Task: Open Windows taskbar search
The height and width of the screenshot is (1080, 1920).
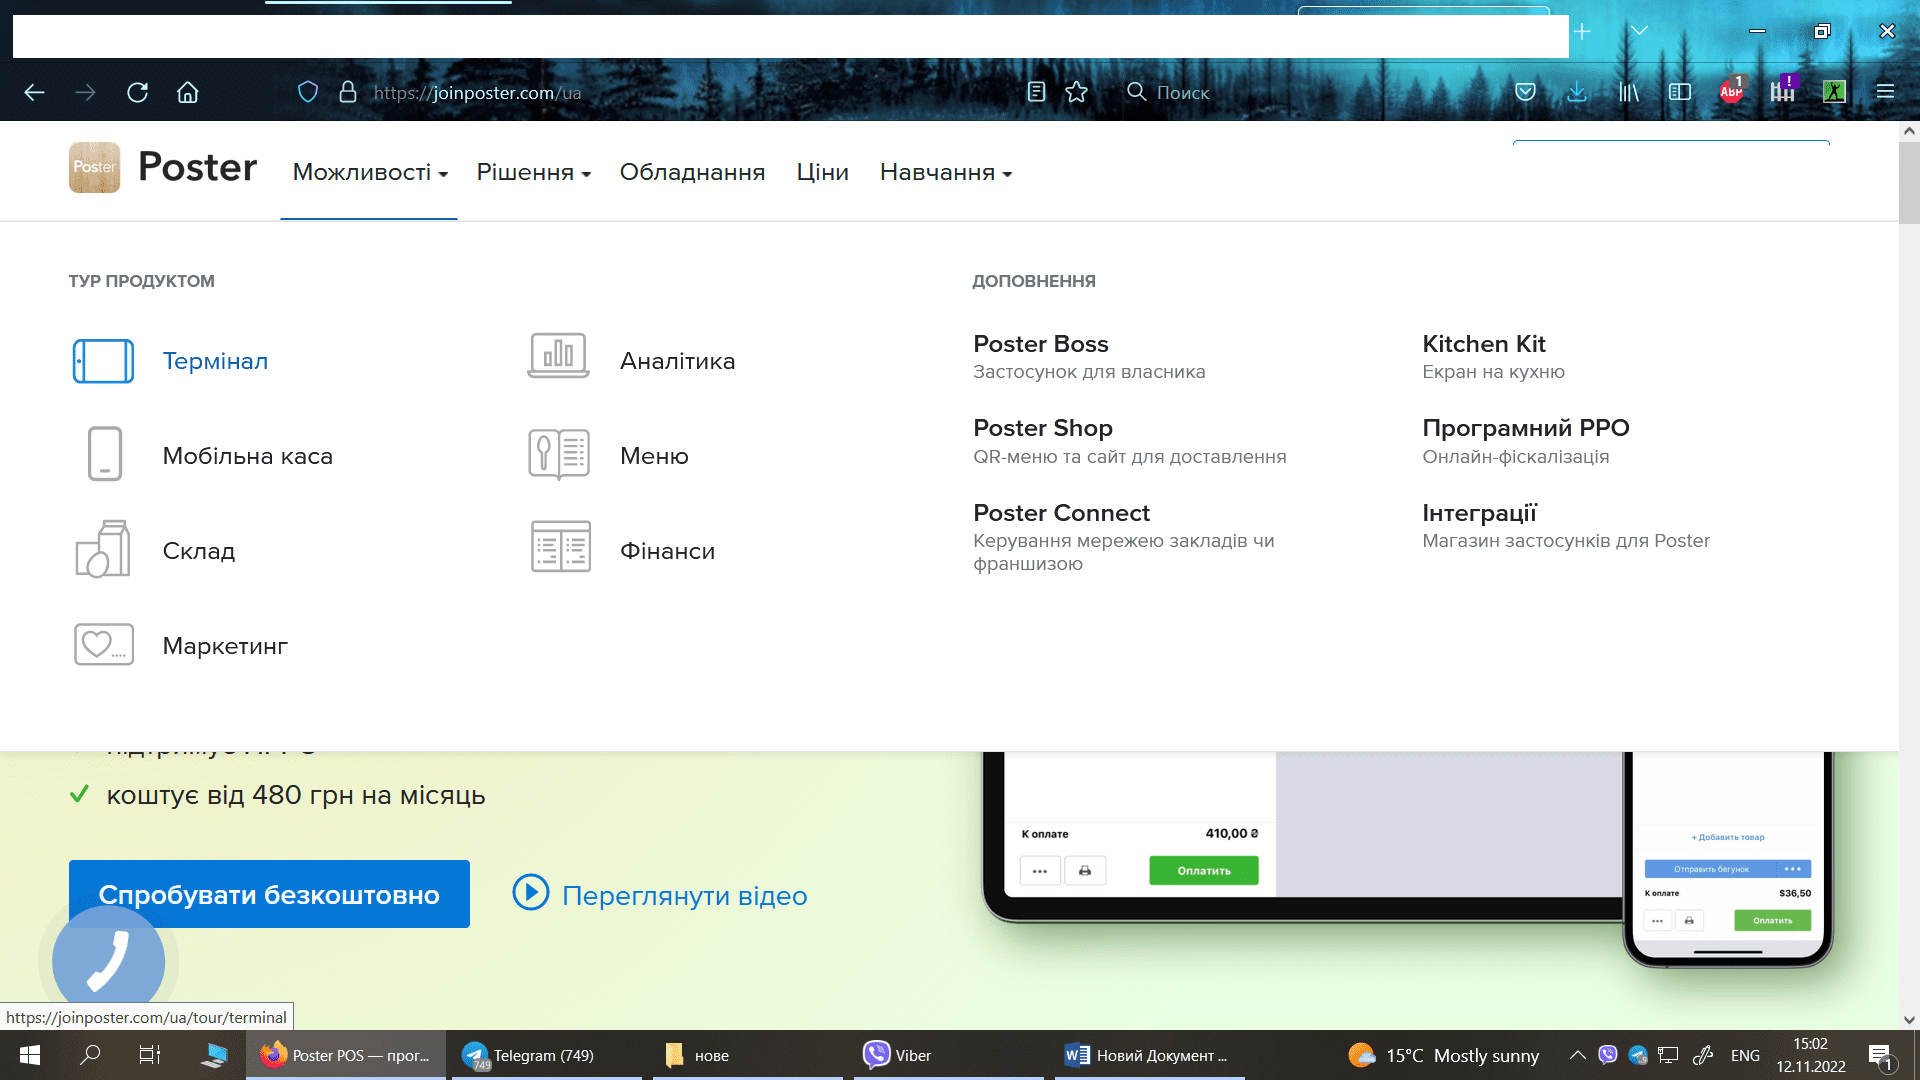Action: (x=90, y=1055)
